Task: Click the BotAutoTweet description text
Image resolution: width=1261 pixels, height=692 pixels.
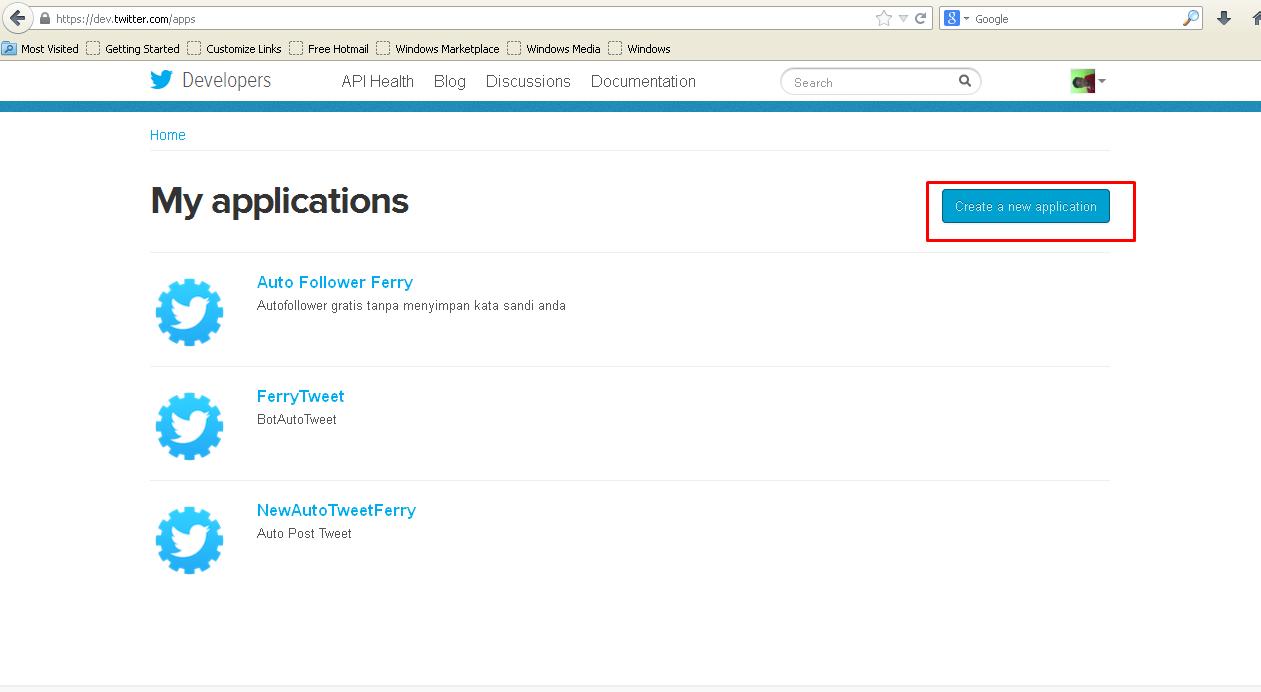Action: 297,420
